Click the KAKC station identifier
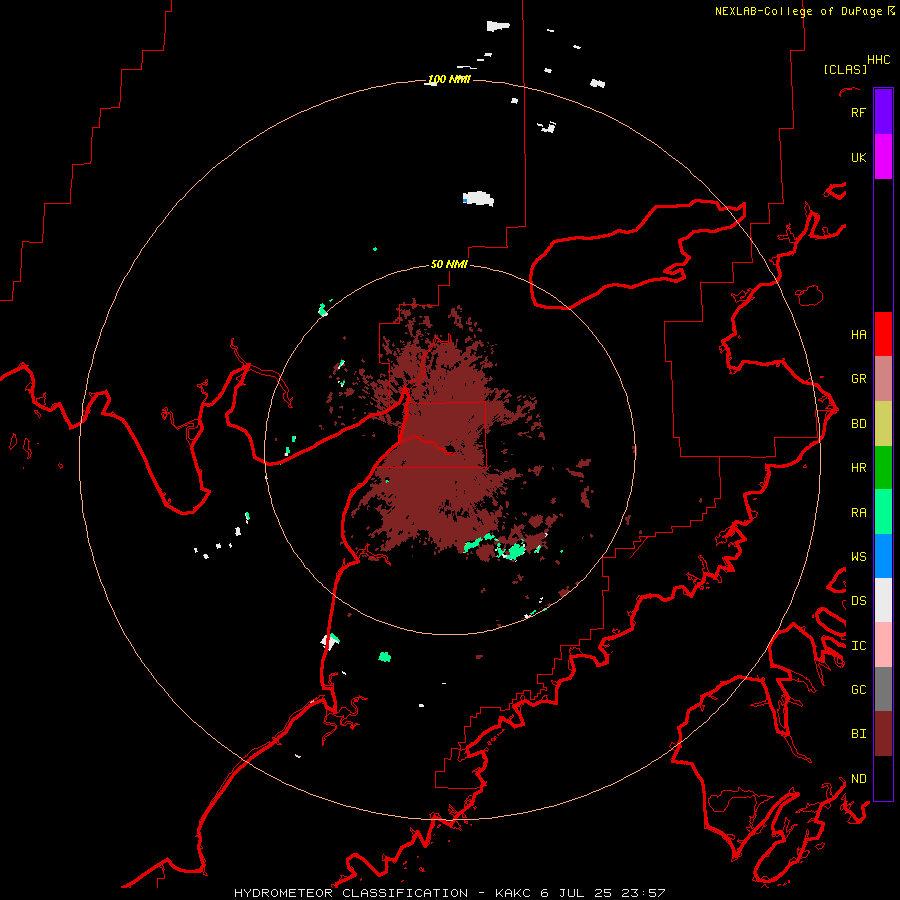 (x=512, y=893)
